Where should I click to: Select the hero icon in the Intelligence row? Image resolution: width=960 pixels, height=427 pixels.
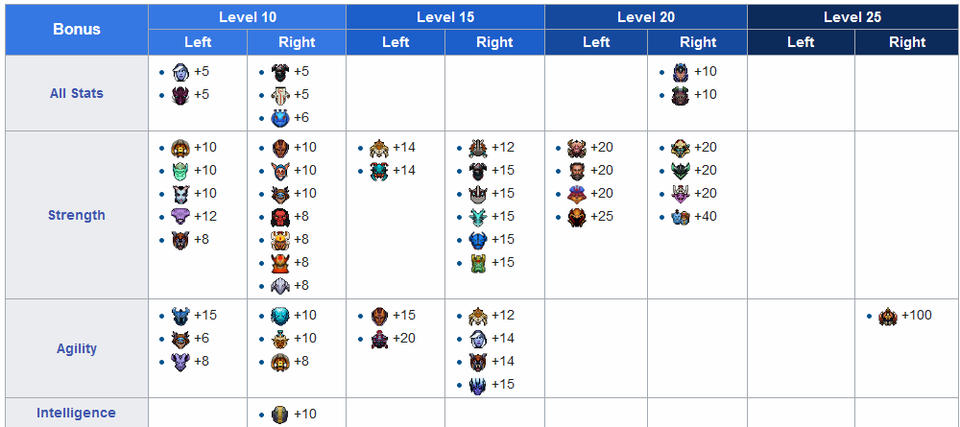[x=280, y=414]
